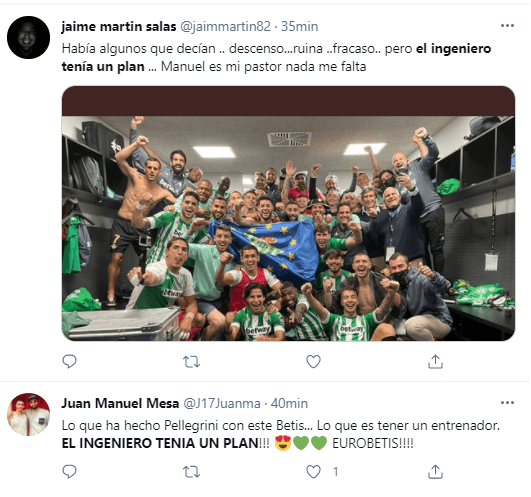
Task: Reply to Juan Manuel Mesa's tweet
Action: [69, 471]
